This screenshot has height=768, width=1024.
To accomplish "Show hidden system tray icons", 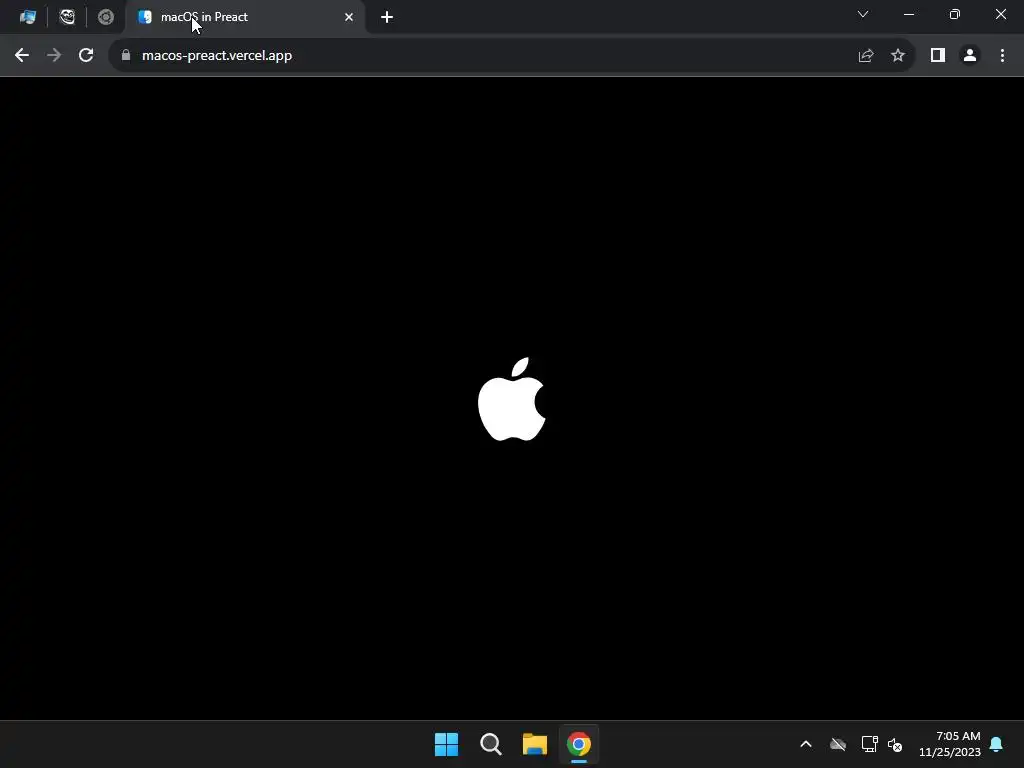I will (806, 744).
